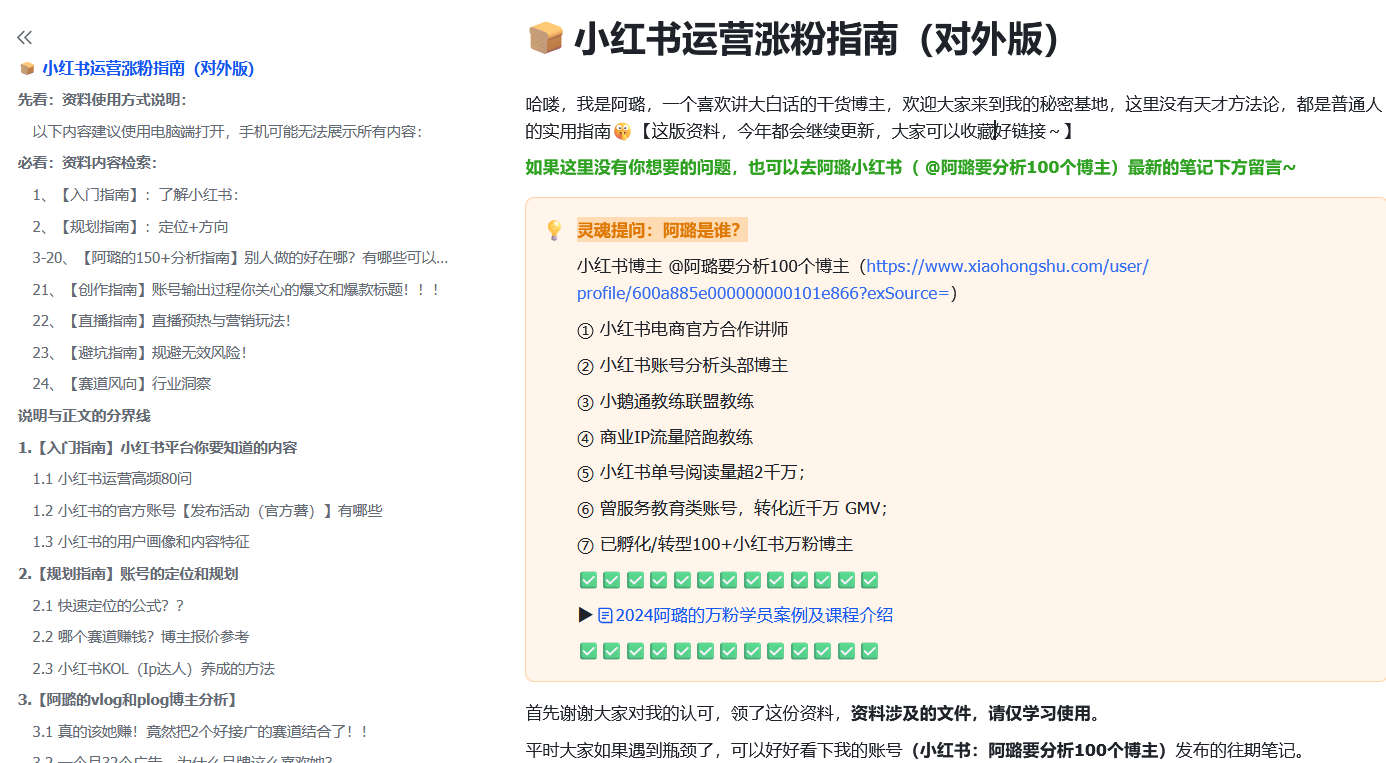Screen dimensions: 1386x763
Task: Click the line ⑥ 曾服务教育类账号，转化近千万 GMV
Action: click(733, 509)
